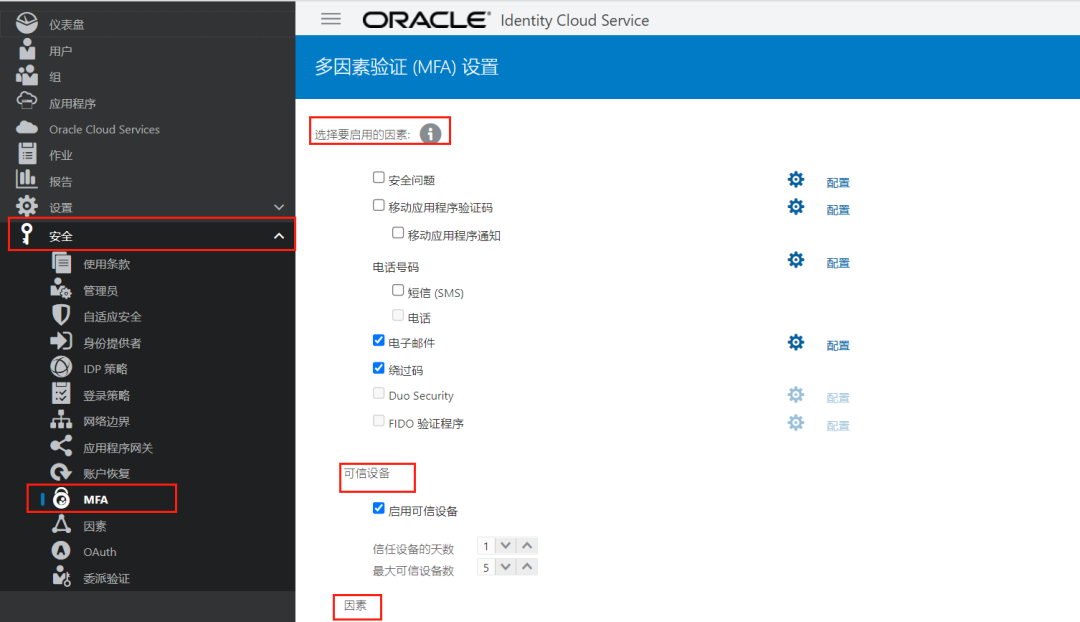Image resolution: width=1080 pixels, height=622 pixels.
Task: Click the settings (设置) gear icon in sidebar
Action: [27, 206]
